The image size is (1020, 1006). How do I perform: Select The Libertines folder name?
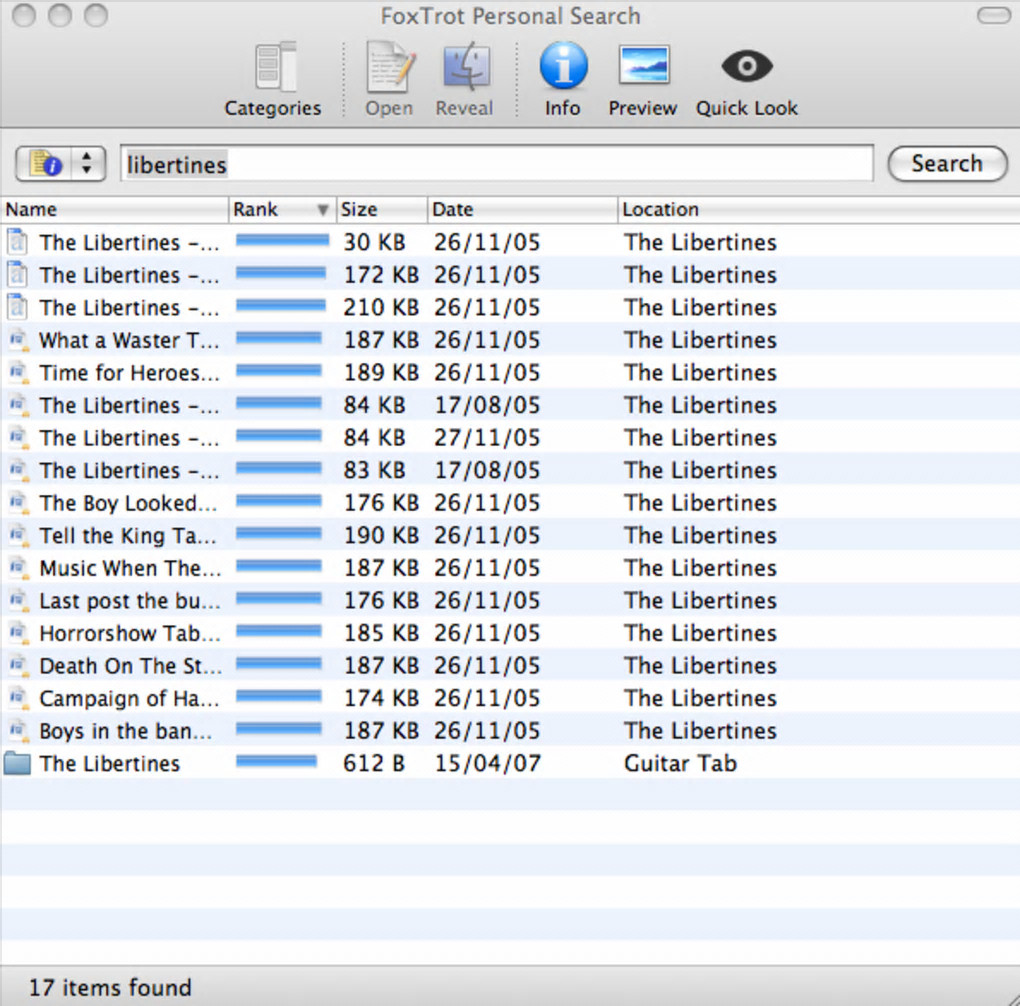(x=109, y=763)
